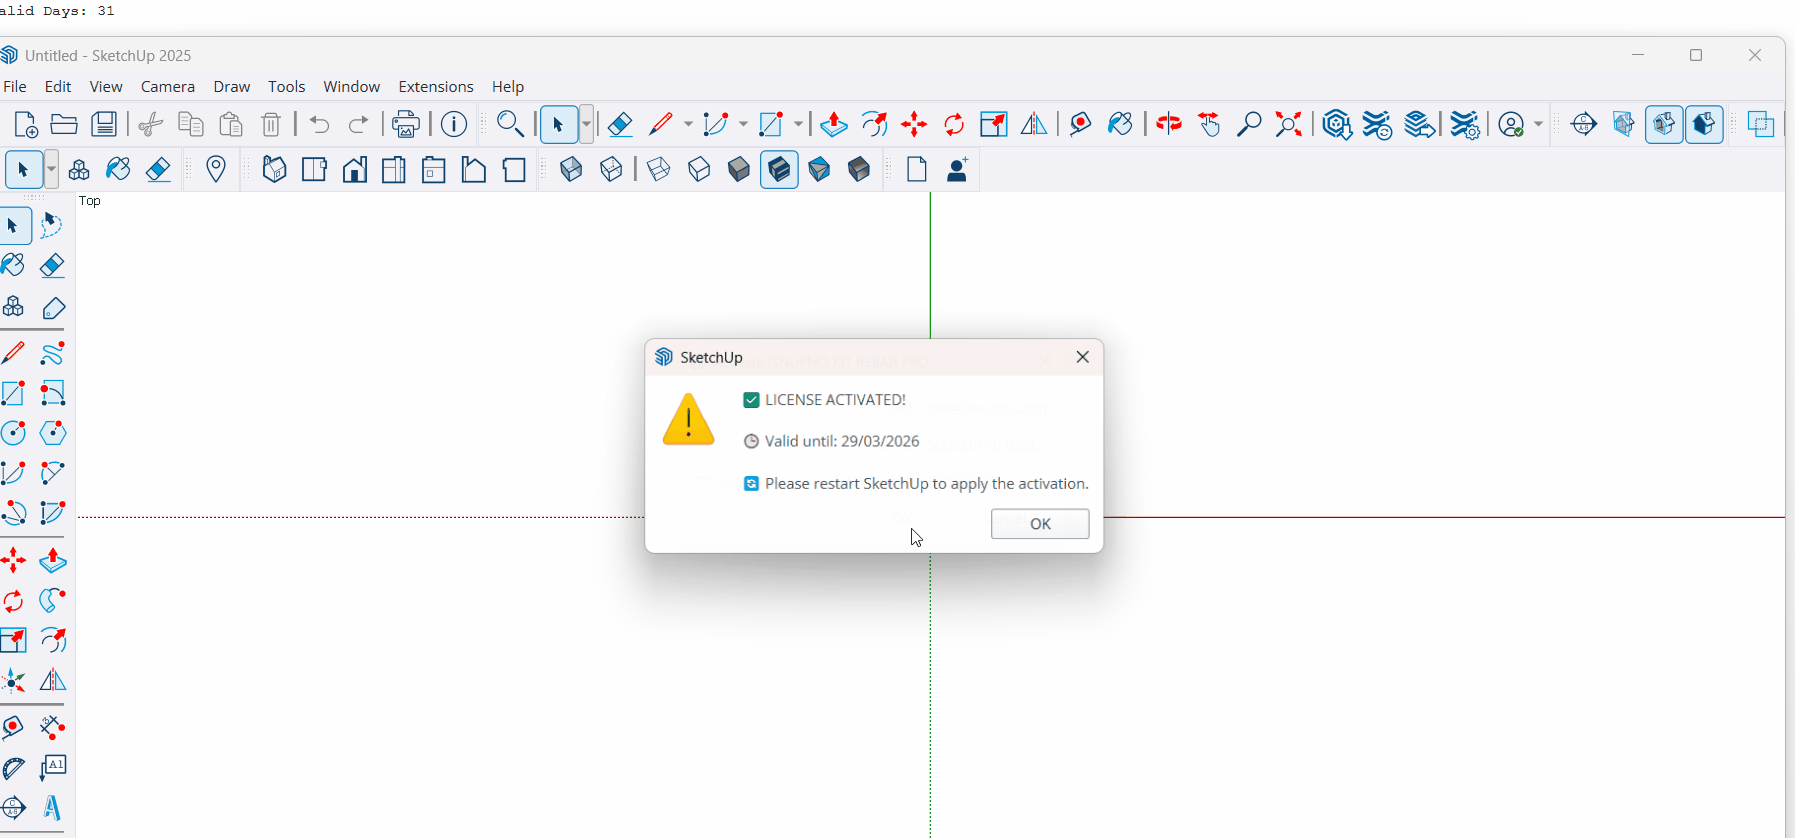Select the Orbit tool in top toolbar
The height and width of the screenshot is (838, 1795).
pos(1168,124)
